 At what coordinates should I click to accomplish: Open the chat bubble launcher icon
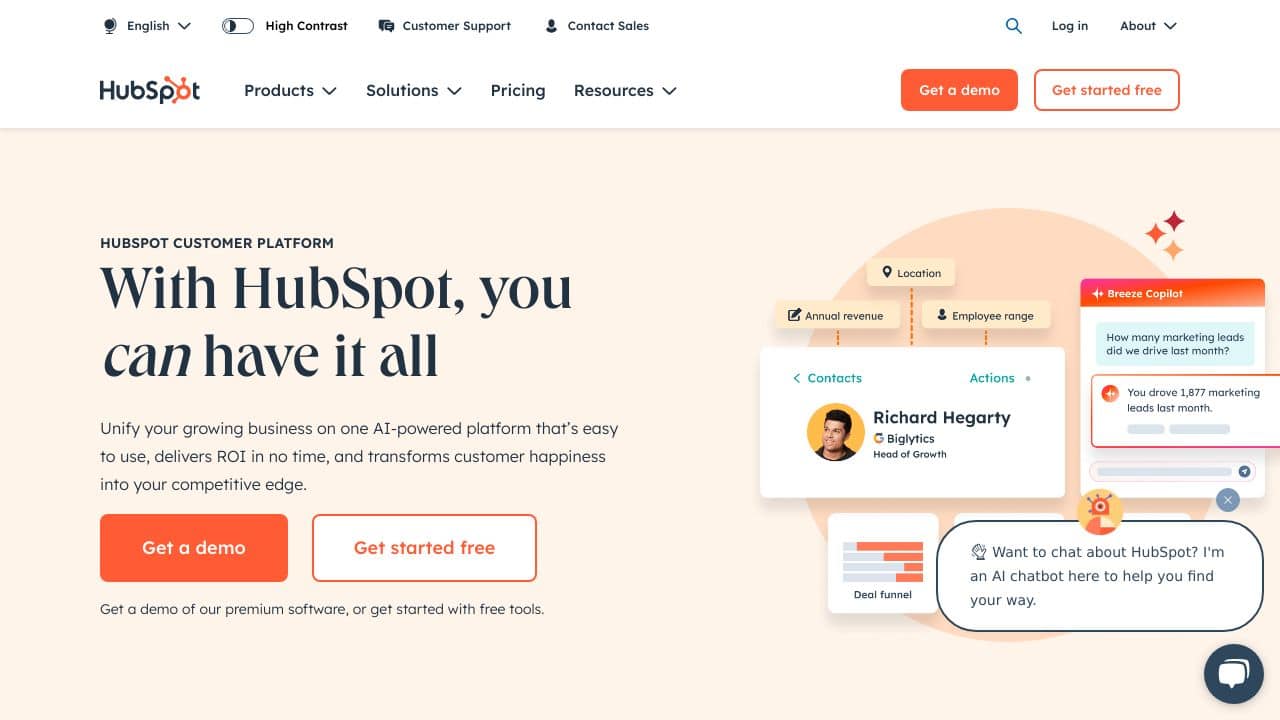(1233, 674)
